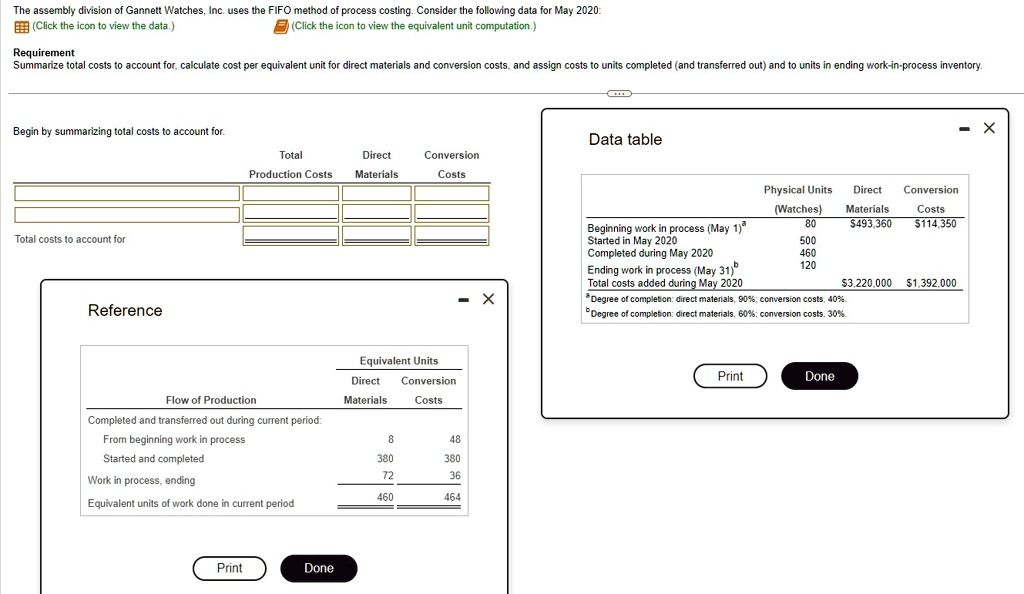Viewport: 1024px width, 594px height.
Task: Click the first Conversion Costs input field
Action: [x=451, y=191]
